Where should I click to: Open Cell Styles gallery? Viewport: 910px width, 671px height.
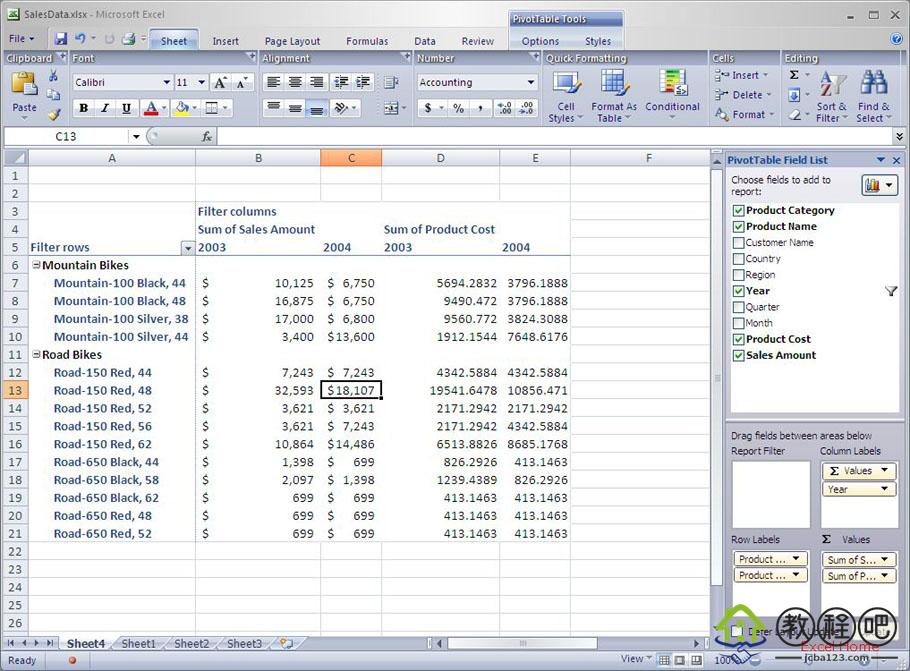566,96
